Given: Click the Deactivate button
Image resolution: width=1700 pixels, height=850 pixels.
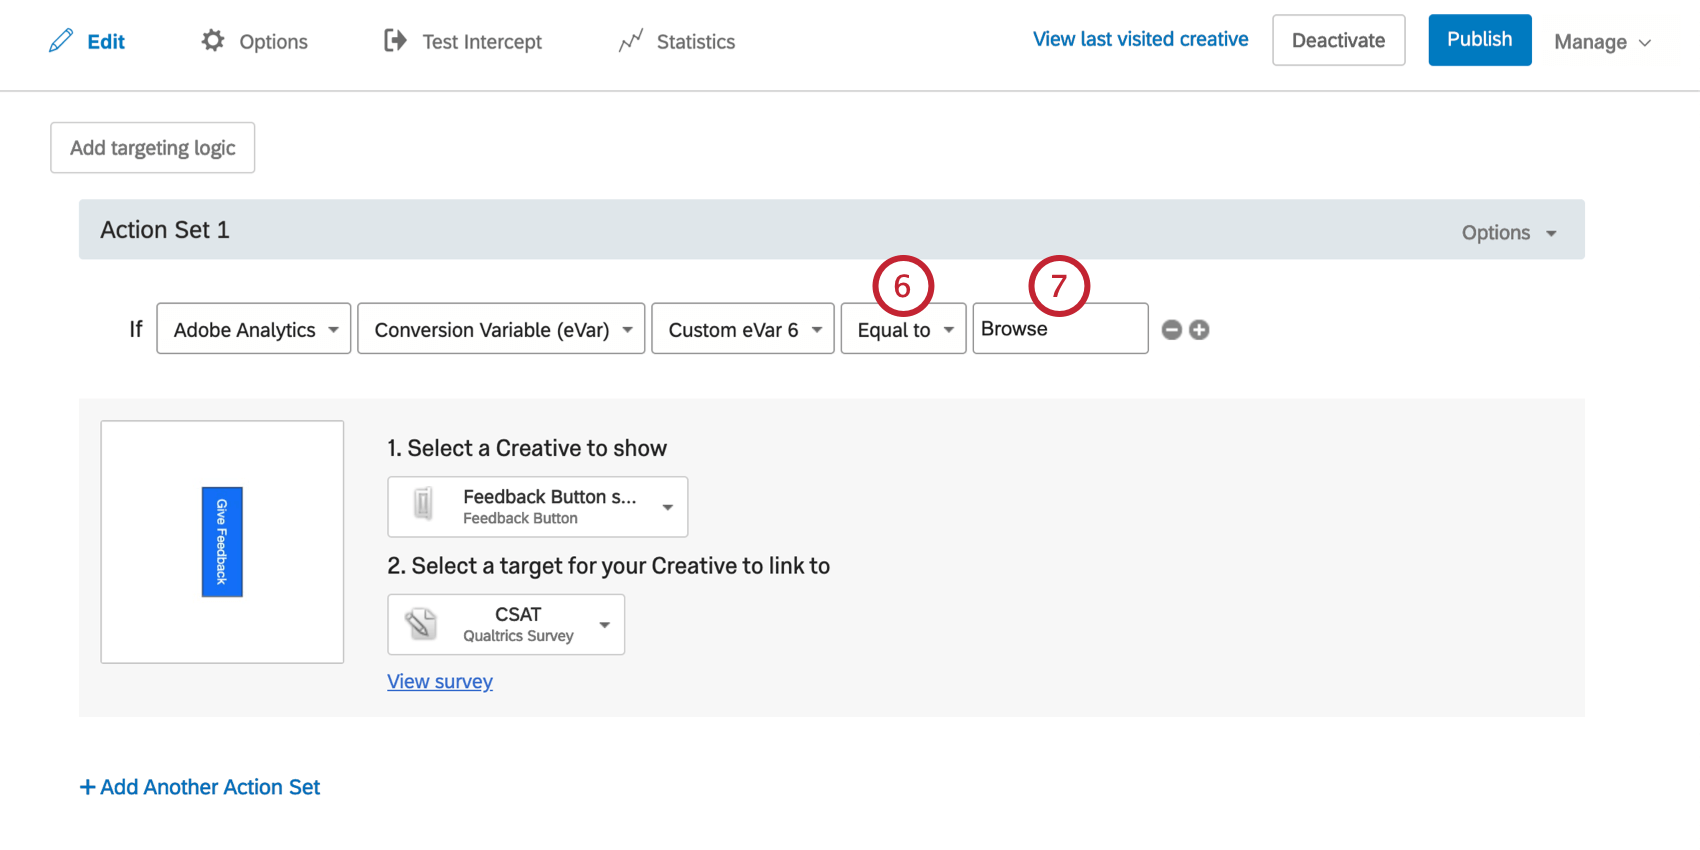Looking at the screenshot, I should point(1338,40).
